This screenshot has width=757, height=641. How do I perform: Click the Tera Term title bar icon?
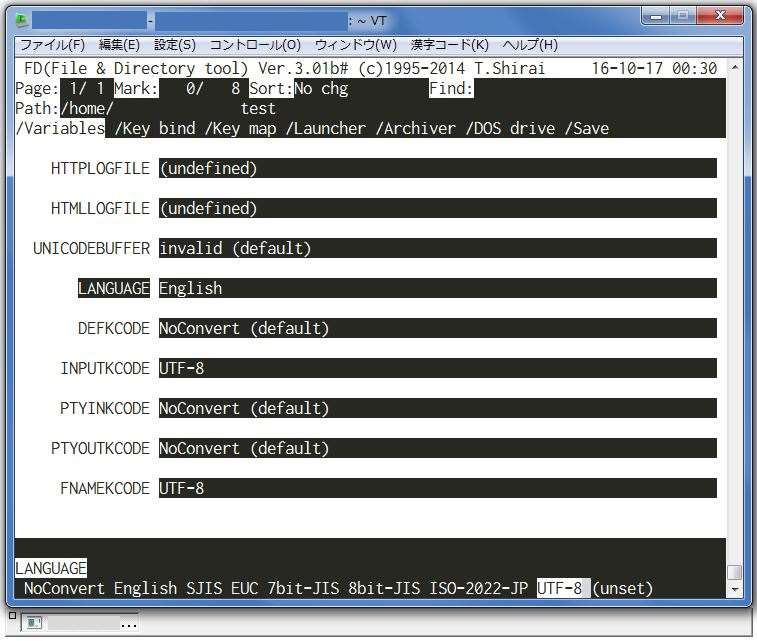point(22,21)
